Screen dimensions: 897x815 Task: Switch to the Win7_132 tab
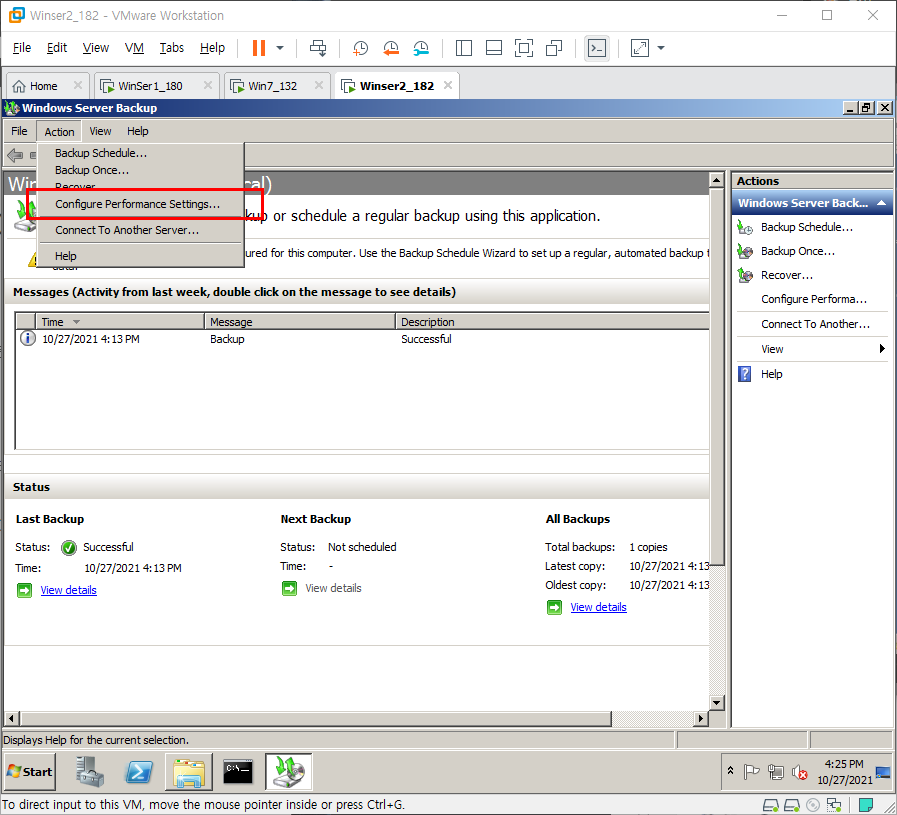coord(271,86)
